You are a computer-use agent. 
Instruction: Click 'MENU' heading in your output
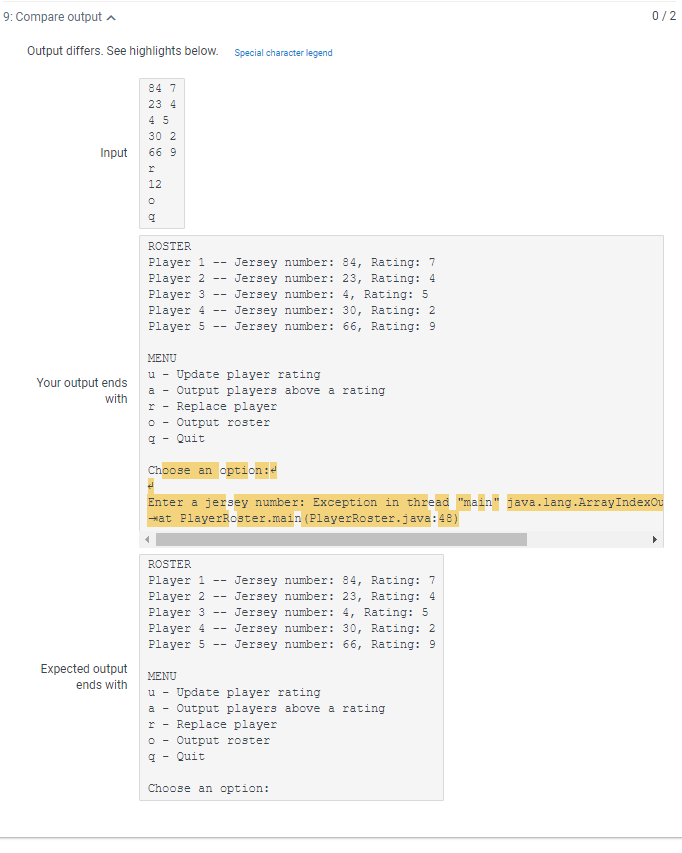(162, 358)
